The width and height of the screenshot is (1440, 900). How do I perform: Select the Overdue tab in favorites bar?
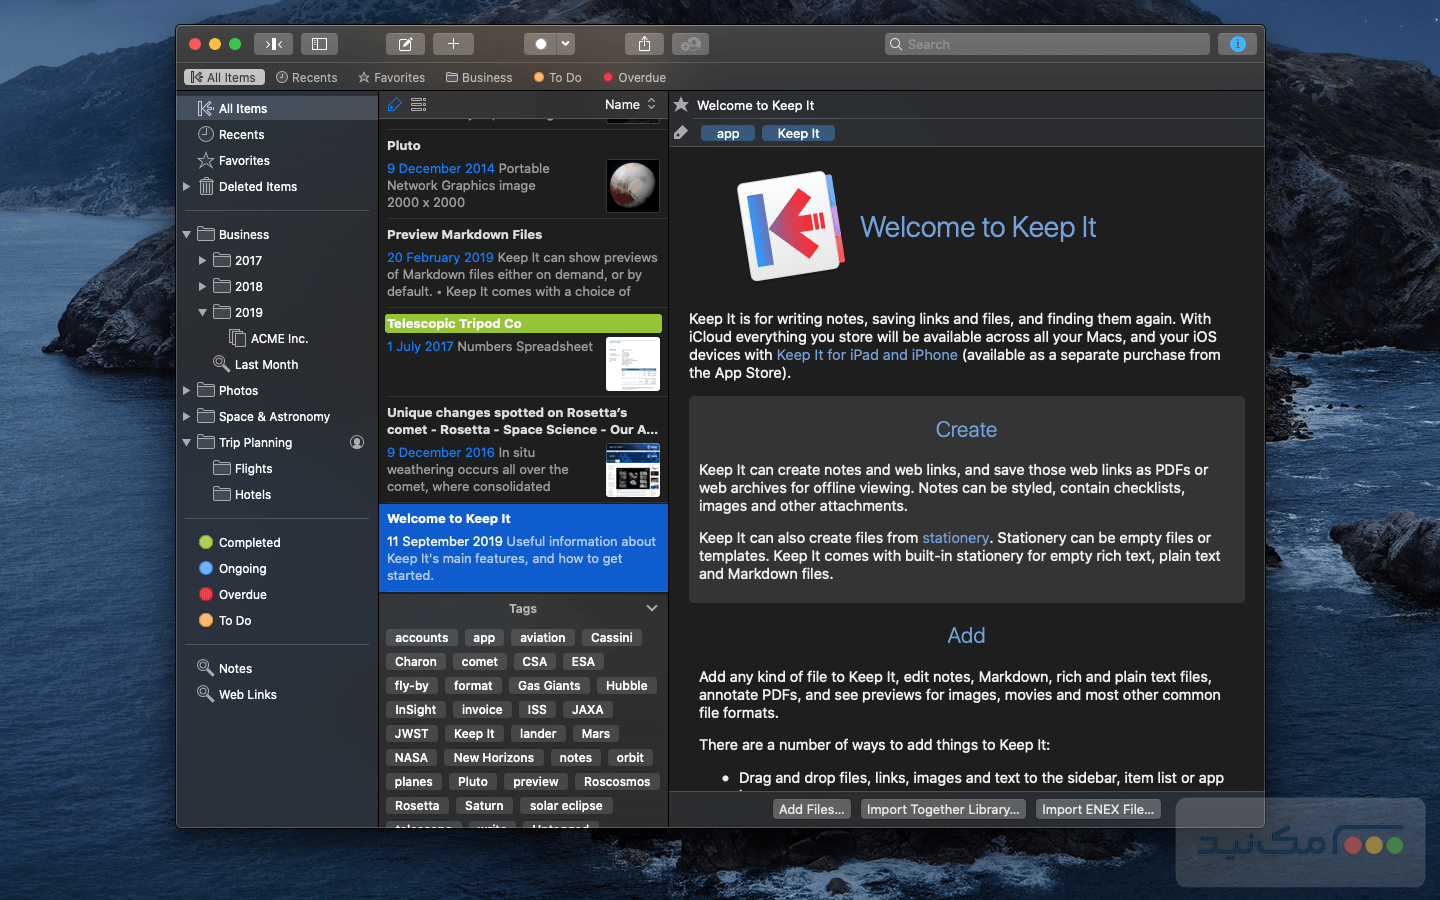[x=634, y=77]
